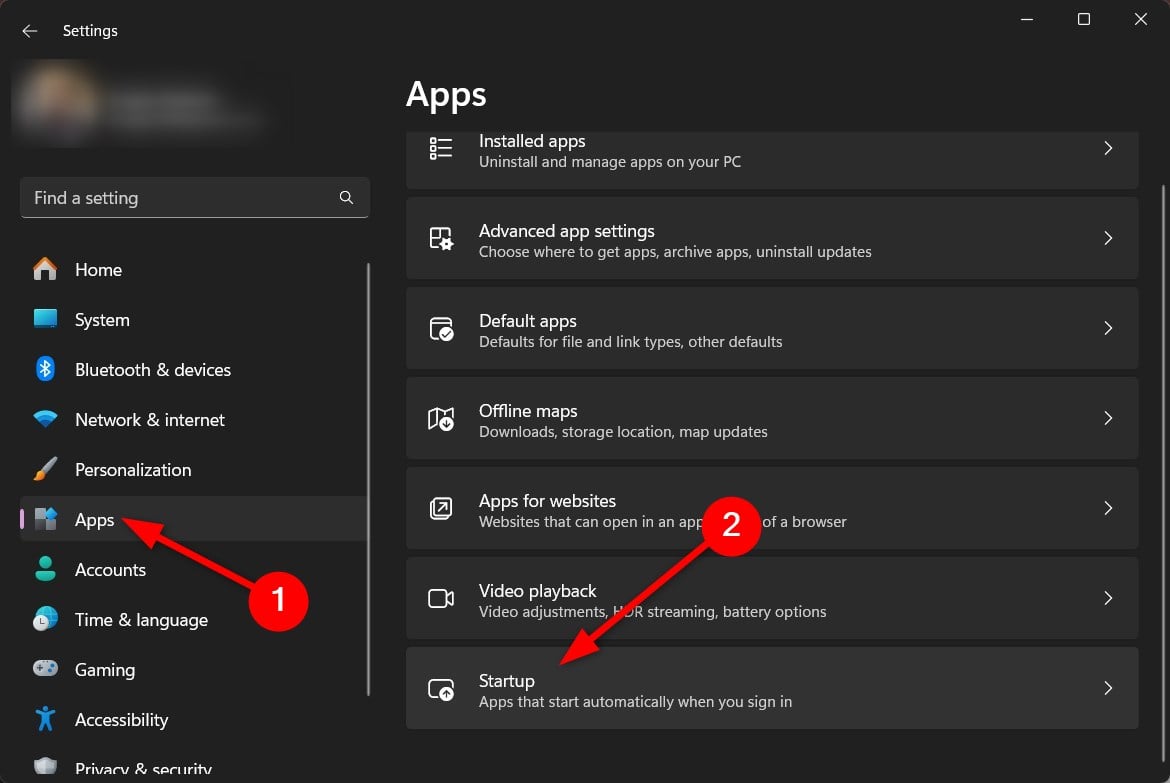The height and width of the screenshot is (783, 1170).
Task: Click the Bluetooth icon in sidebar
Action: tap(45, 369)
